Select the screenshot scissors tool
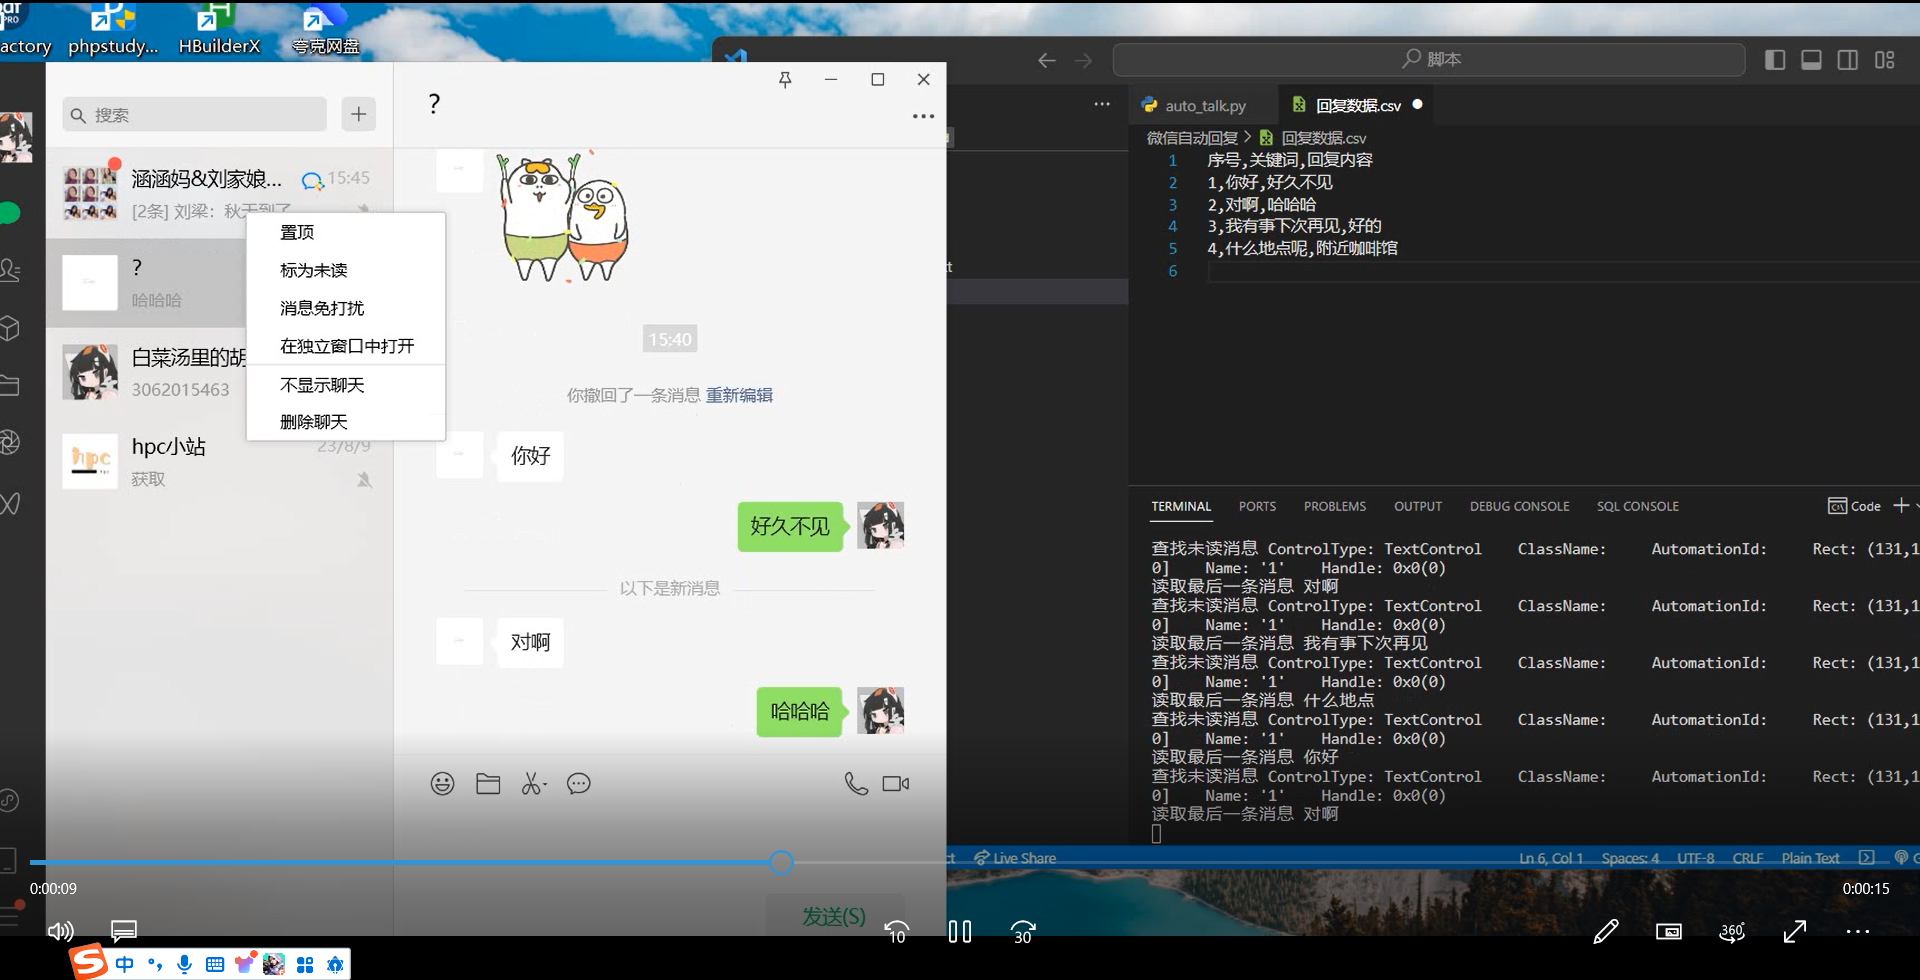Screen dimensions: 1920x980 pyautogui.click(x=533, y=784)
